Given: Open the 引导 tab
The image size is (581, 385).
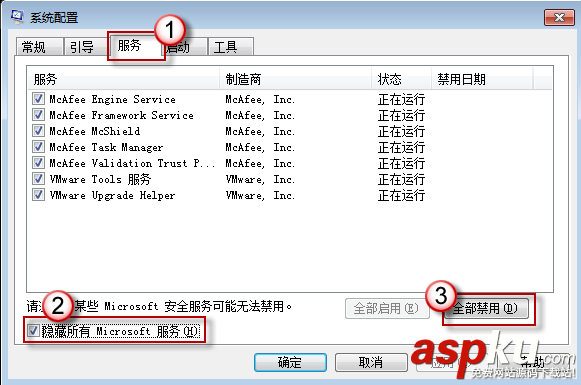Looking at the screenshot, I should (85, 47).
